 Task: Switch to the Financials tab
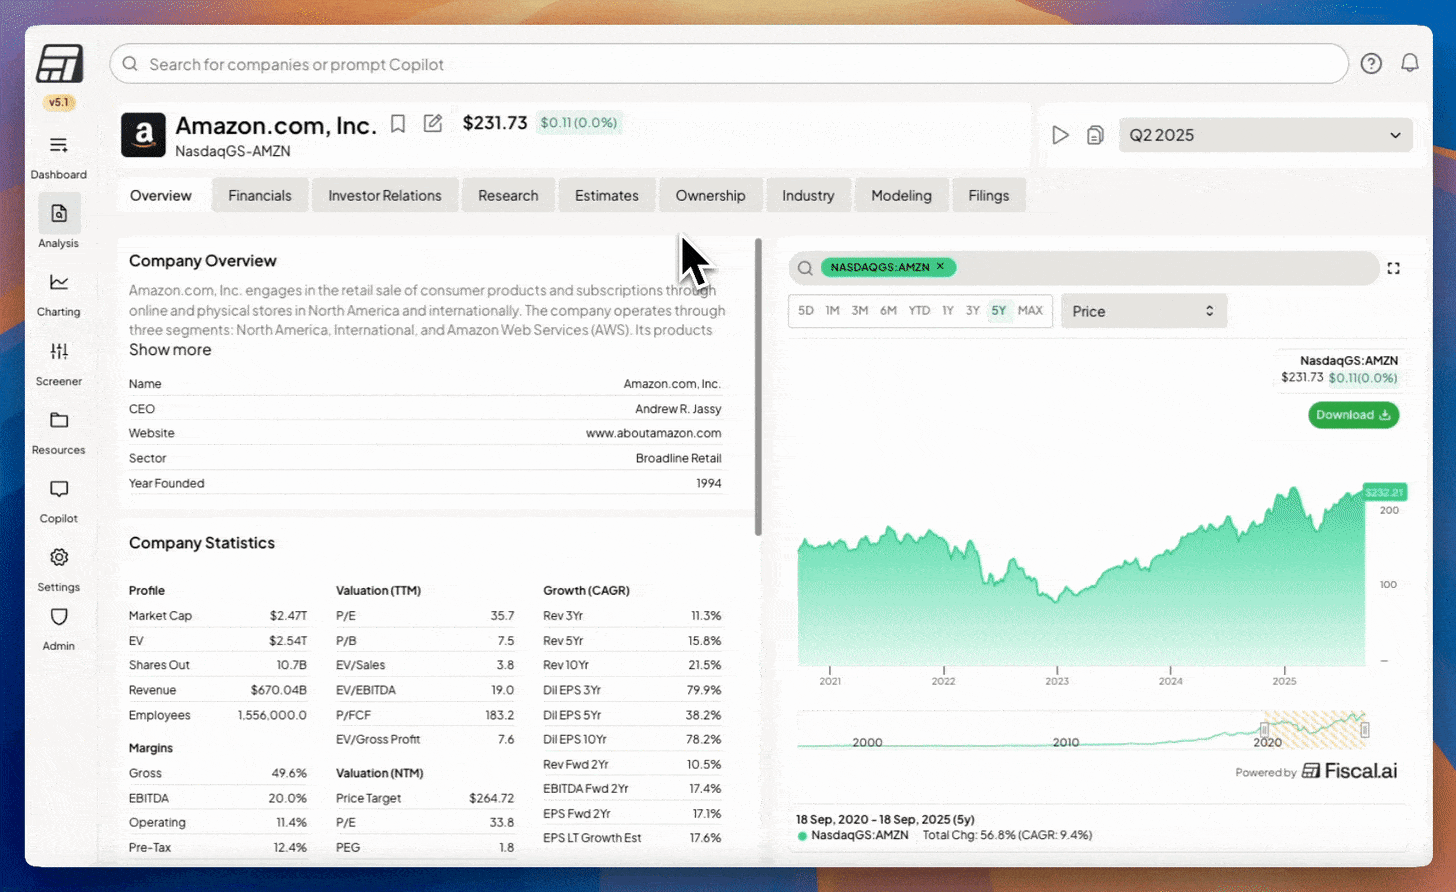(260, 196)
